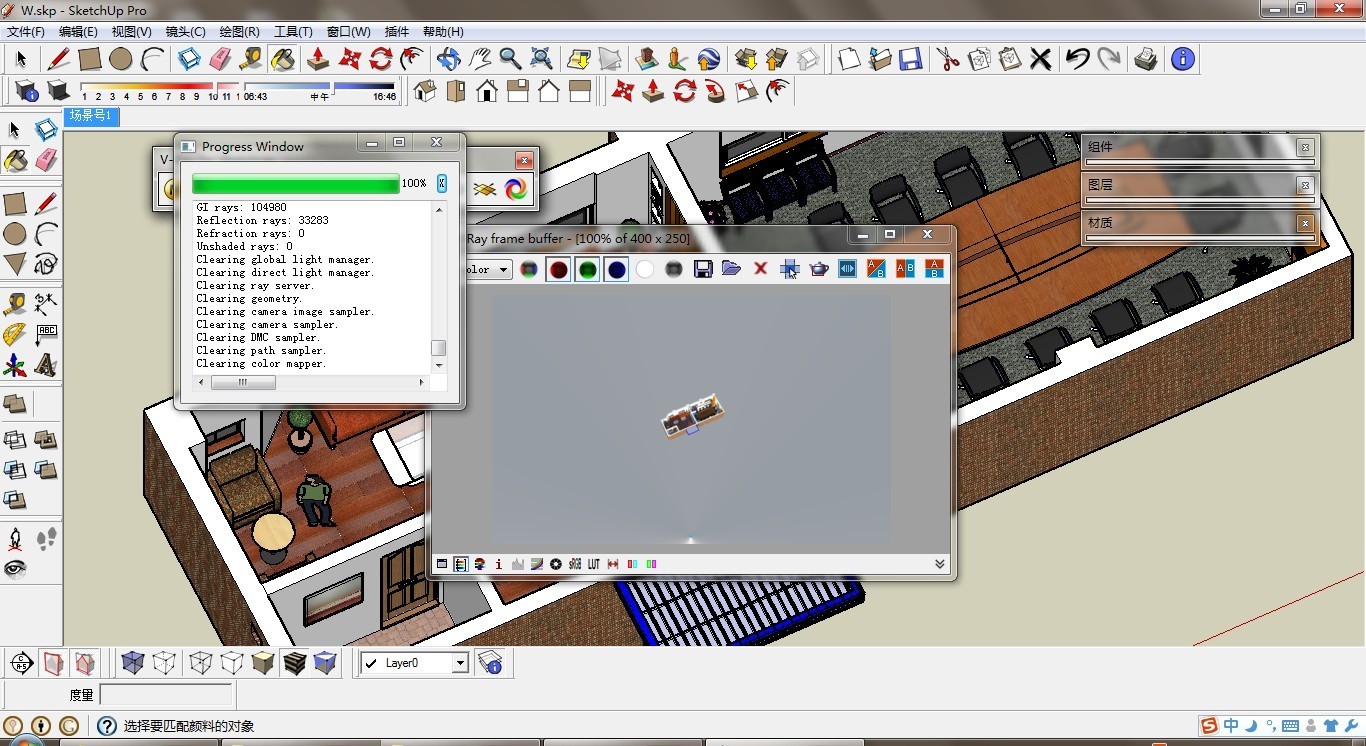
Task: Choose the Rectangle tool in top toolbar
Action: coord(89,59)
